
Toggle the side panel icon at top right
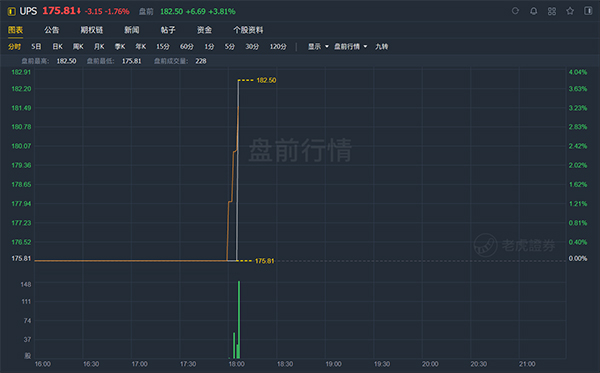(588, 11)
